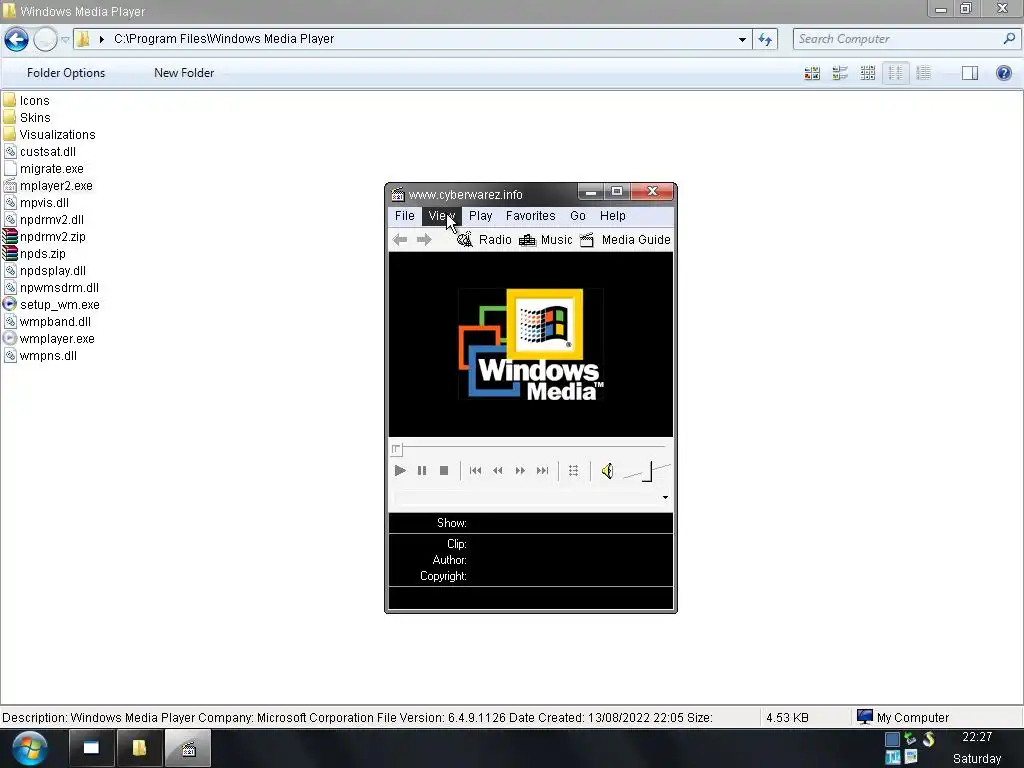Select the npds.zip archive
The height and width of the screenshot is (768, 1024).
34,253
